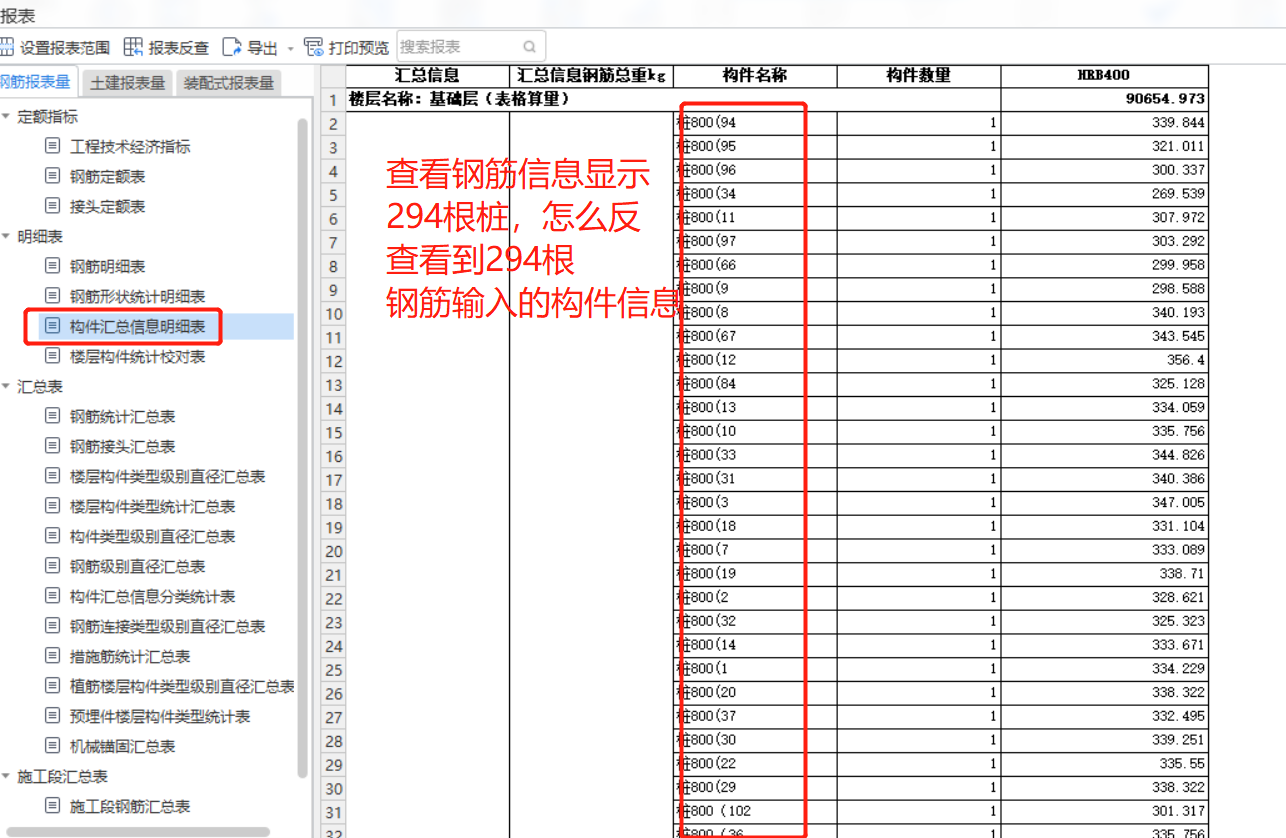Click the 报表反查 toolbar icon
1286x838 pixels.
pyautogui.click(x=133, y=47)
